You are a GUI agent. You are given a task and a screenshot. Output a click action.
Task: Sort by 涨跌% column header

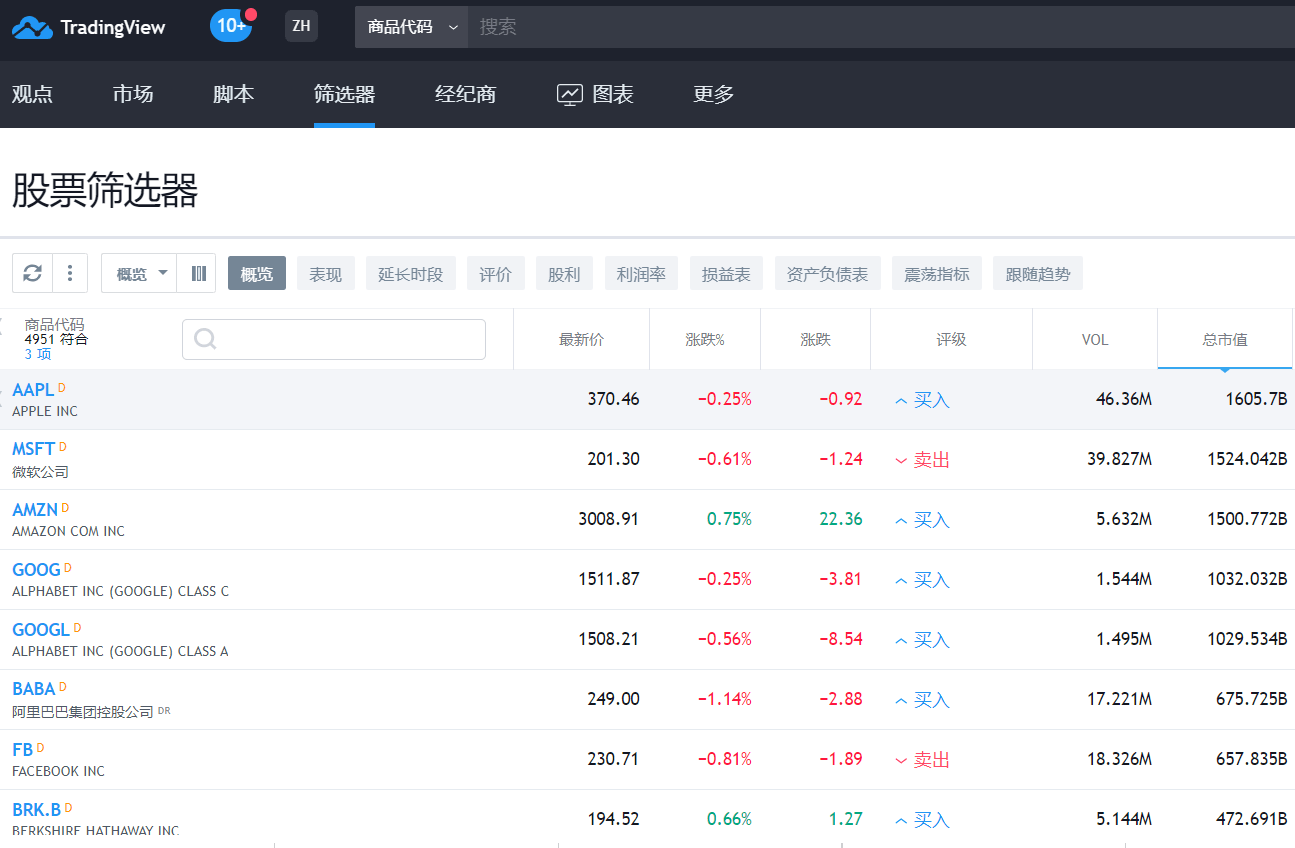tap(705, 339)
